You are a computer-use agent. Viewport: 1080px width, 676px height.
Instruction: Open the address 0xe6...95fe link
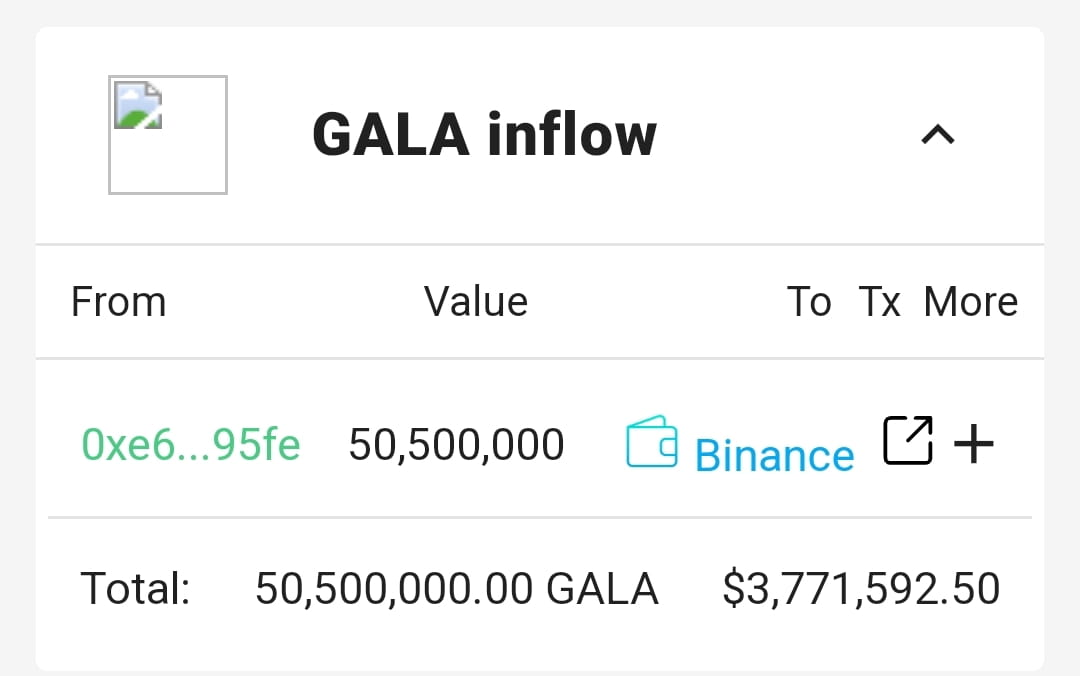tap(191, 443)
